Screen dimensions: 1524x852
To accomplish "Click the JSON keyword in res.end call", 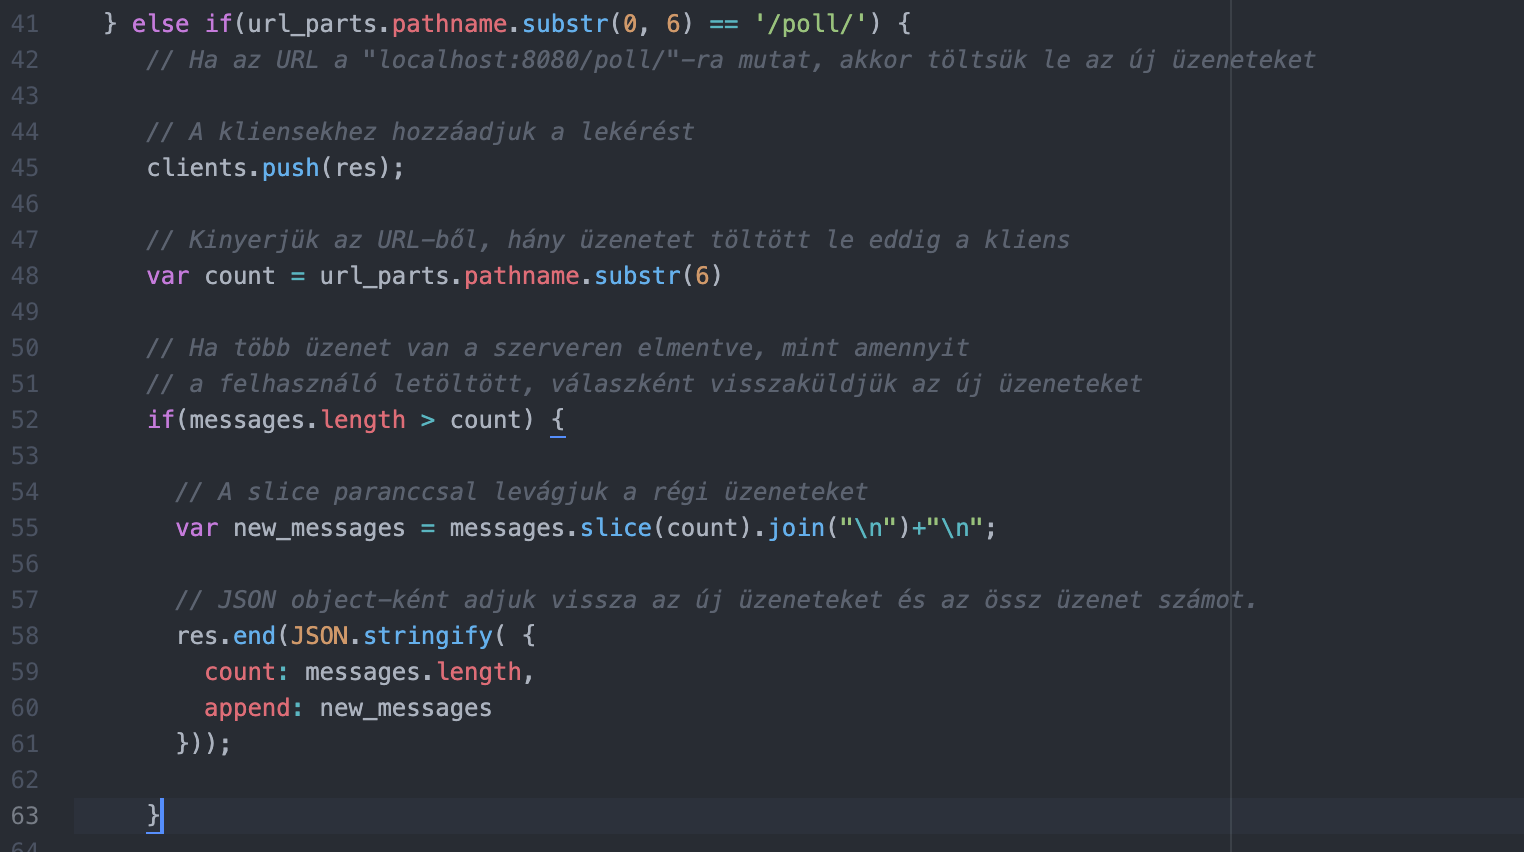I will pos(319,636).
